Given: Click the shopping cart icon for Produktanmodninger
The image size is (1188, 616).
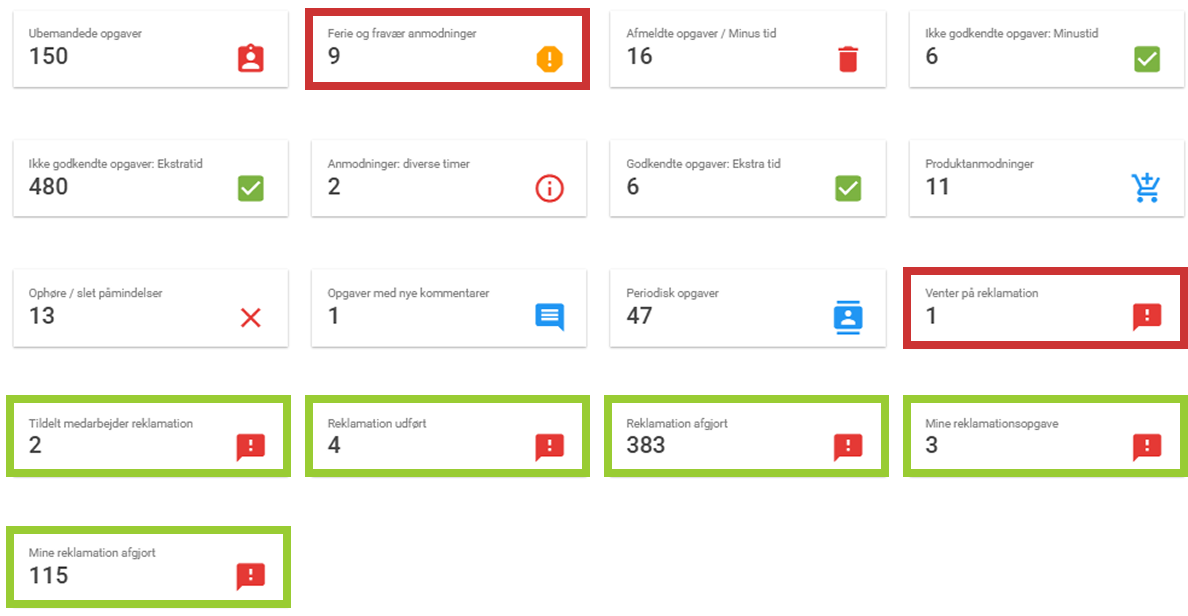Looking at the screenshot, I should (x=1146, y=188).
